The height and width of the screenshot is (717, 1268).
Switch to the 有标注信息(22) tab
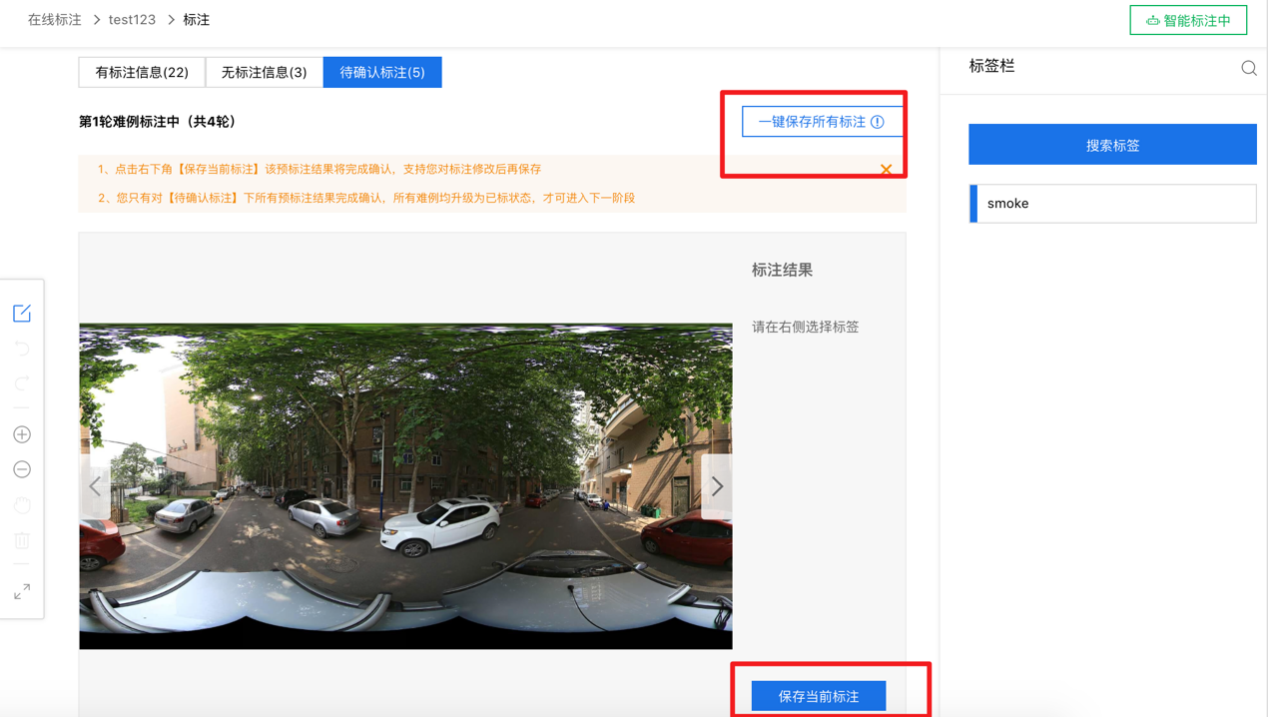pyautogui.click(x=142, y=72)
